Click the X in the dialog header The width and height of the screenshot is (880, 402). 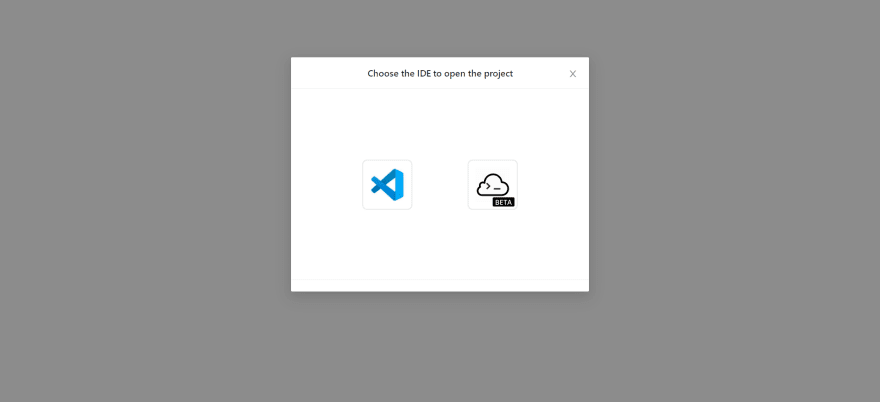[x=572, y=74]
